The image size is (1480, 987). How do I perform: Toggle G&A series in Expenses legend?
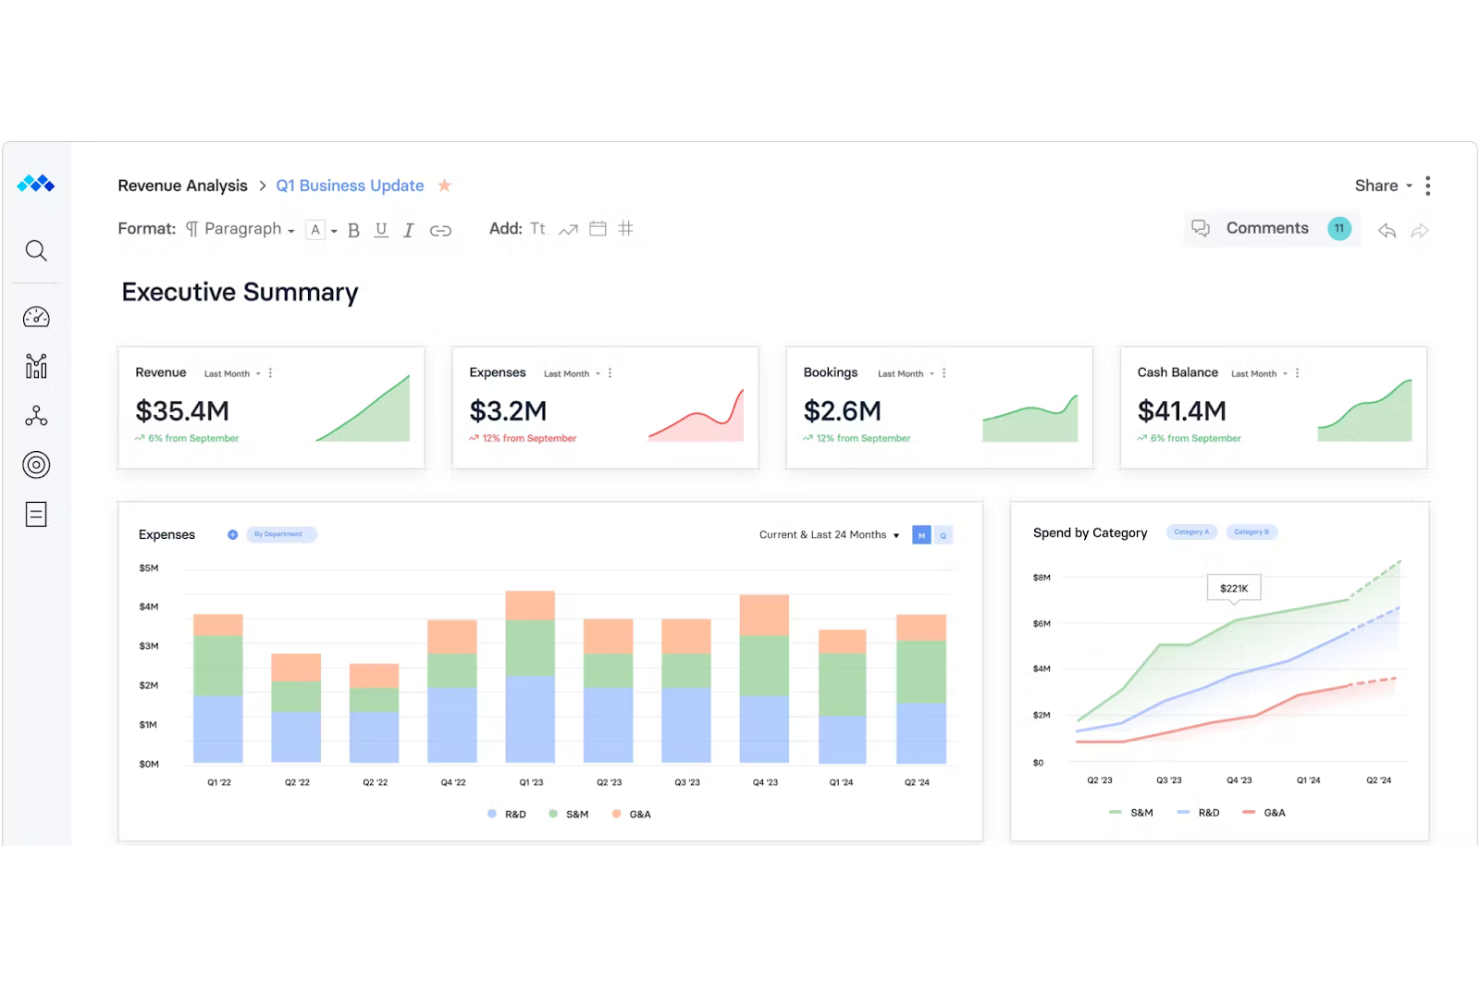[x=632, y=814]
